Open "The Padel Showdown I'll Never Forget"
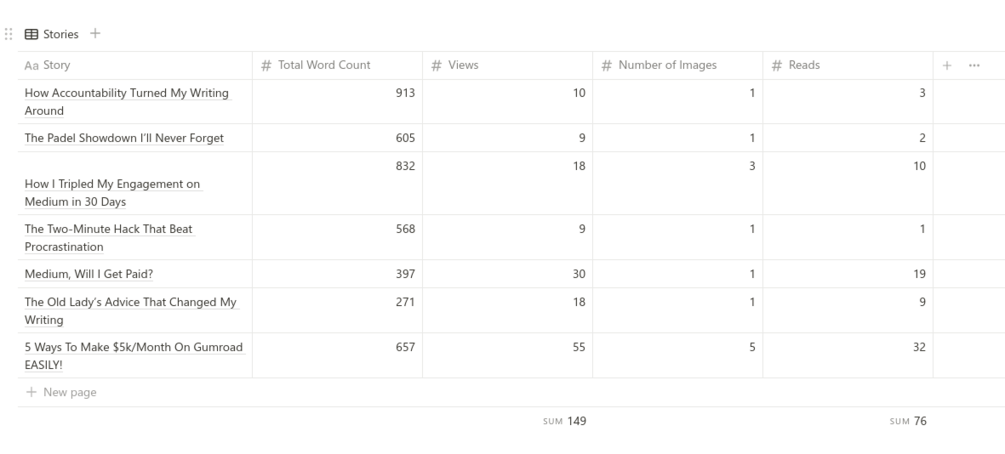This screenshot has height=454, width=1005. [x=124, y=138]
